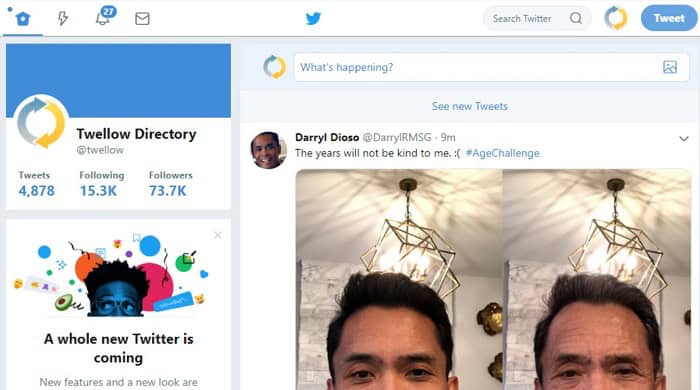Open Darryl Dioso's profile picture
The width and height of the screenshot is (700, 390).
pos(268,150)
